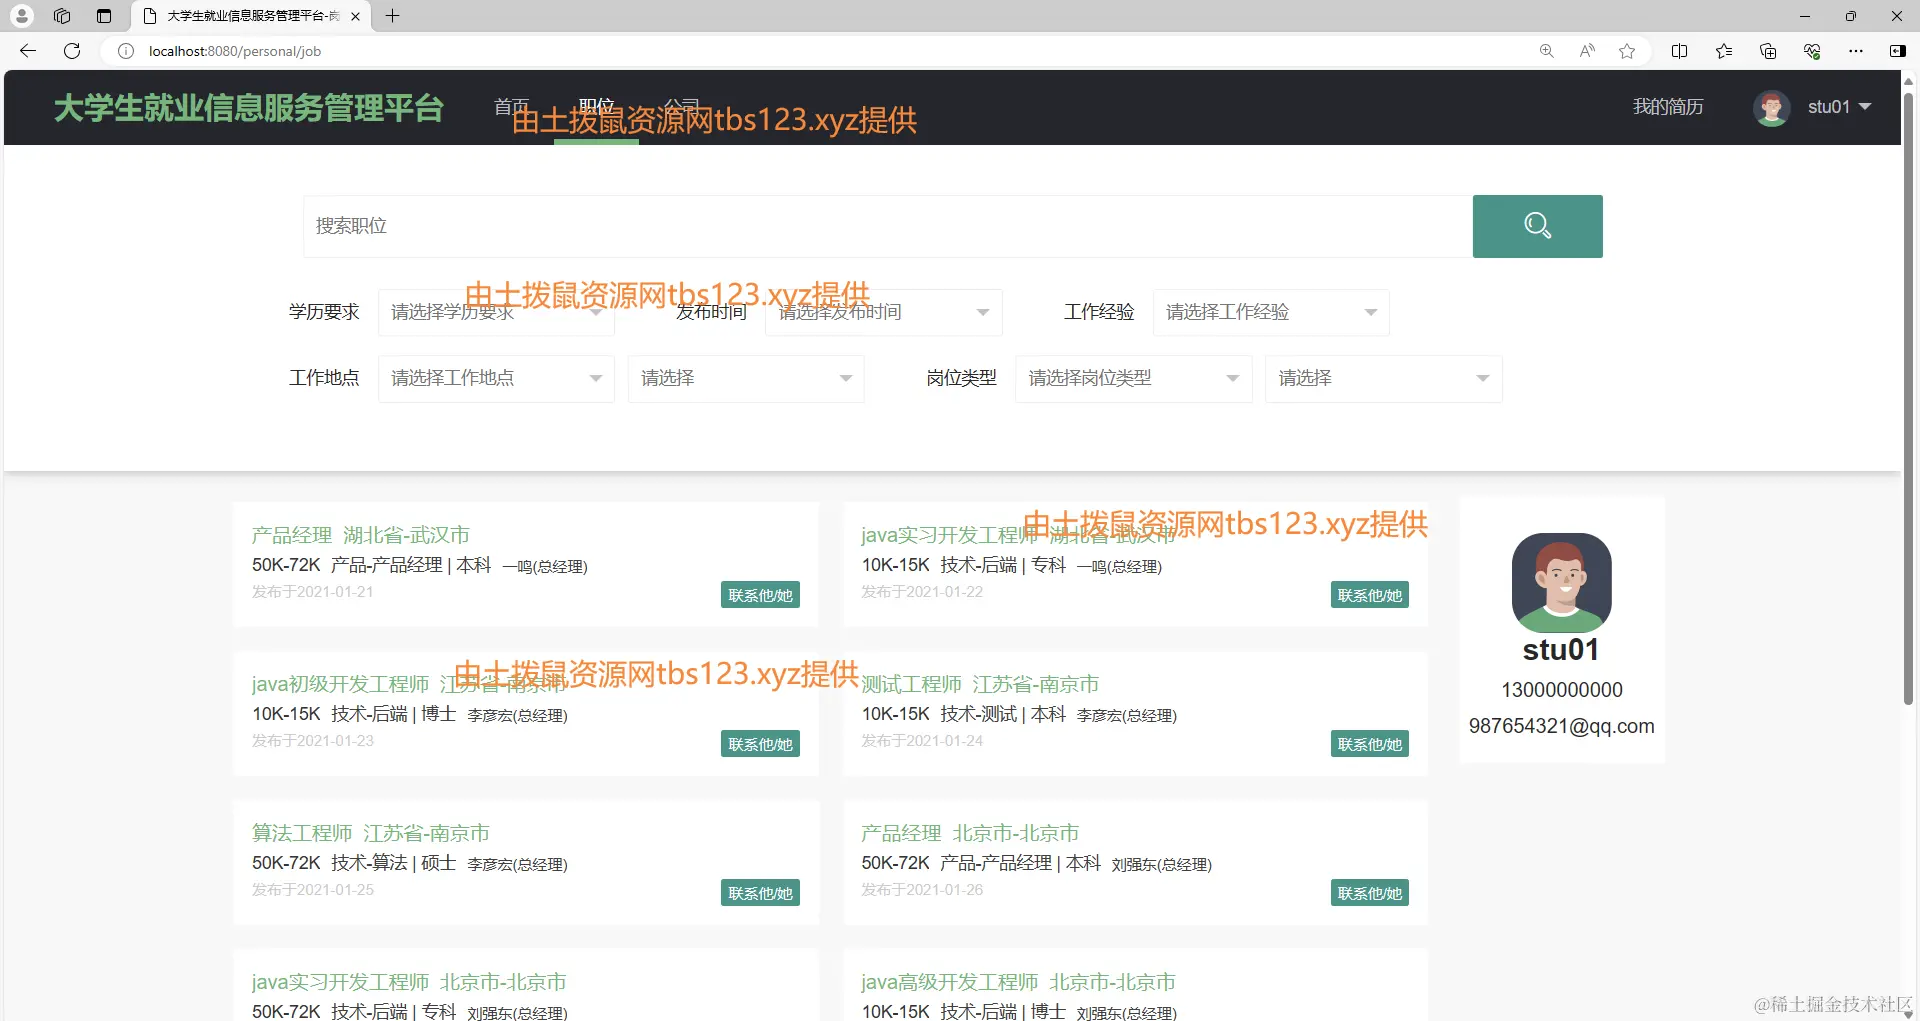View site information icon in address bar
The height and width of the screenshot is (1021, 1920).
pos(126,51)
